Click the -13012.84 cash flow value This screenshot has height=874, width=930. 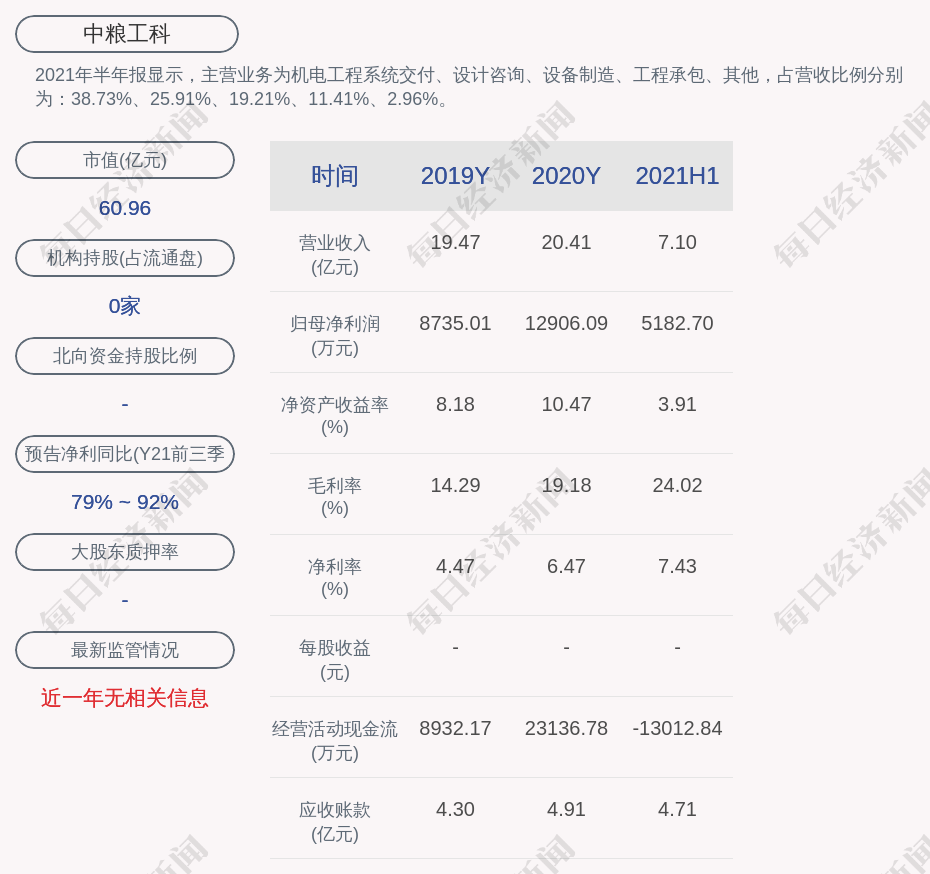tap(677, 728)
